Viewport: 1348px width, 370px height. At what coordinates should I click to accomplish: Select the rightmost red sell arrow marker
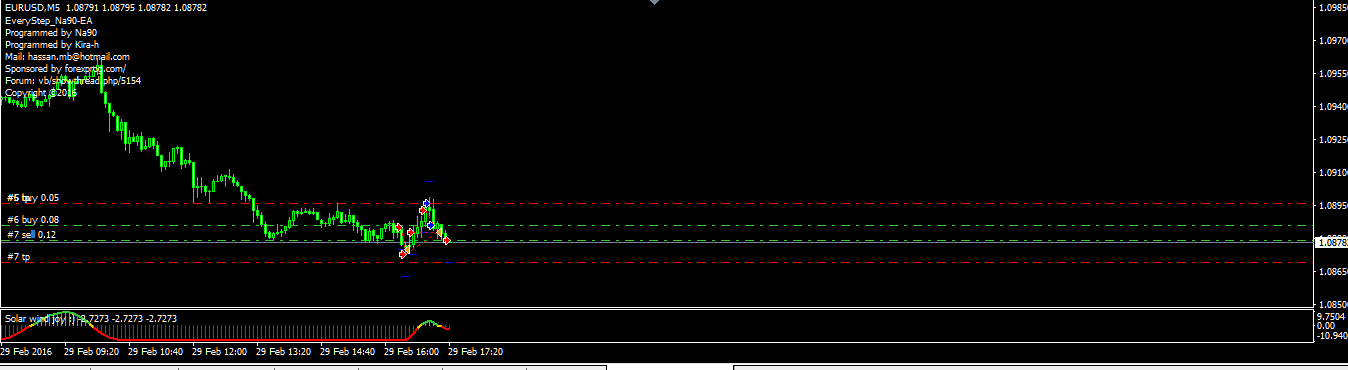[447, 240]
